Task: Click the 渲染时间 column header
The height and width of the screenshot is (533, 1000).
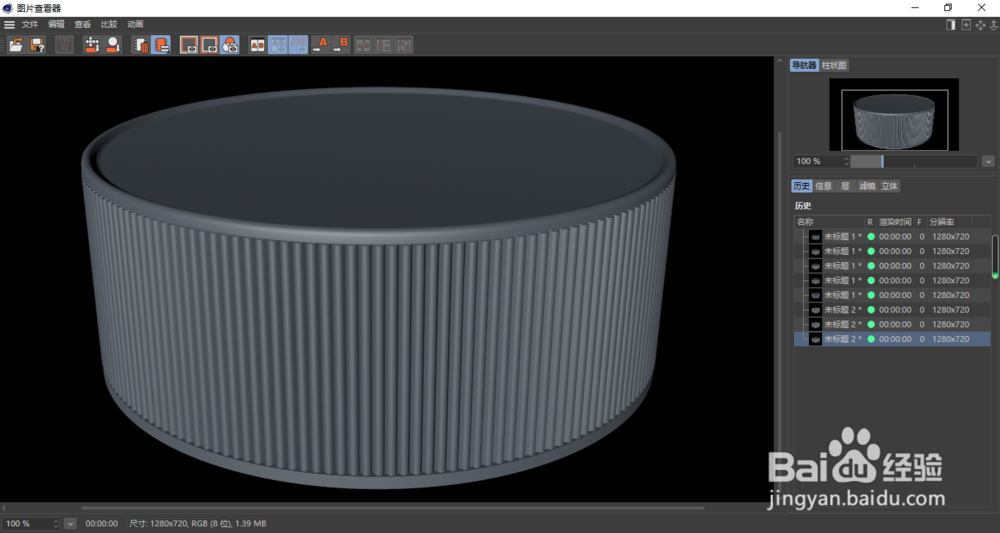Action: tap(895, 222)
